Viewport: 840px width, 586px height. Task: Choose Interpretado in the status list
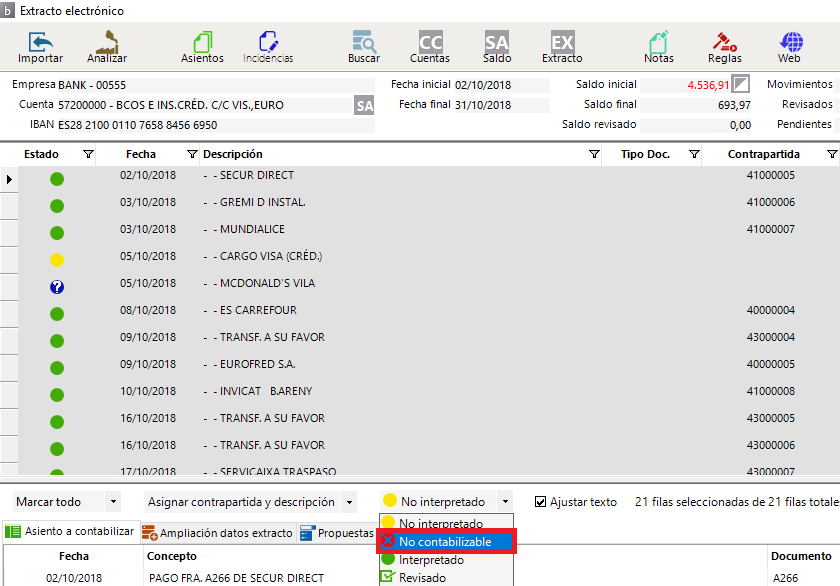coord(447,560)
